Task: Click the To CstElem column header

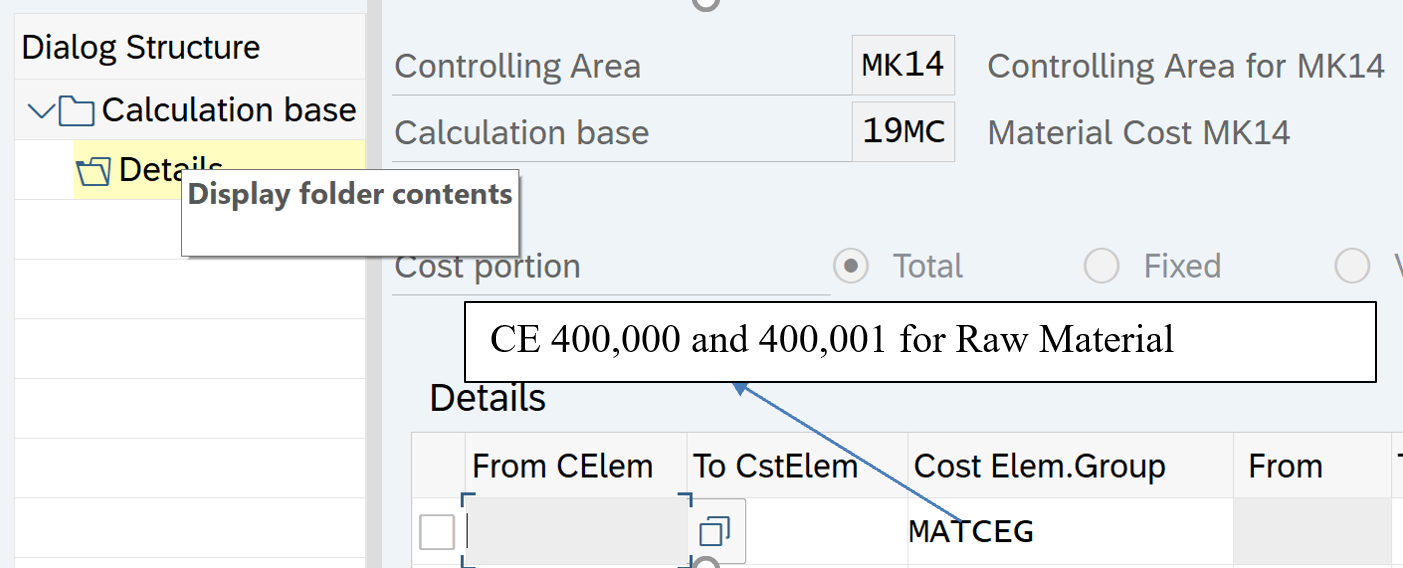Action: pyautogui.click(x=776, y=466)
